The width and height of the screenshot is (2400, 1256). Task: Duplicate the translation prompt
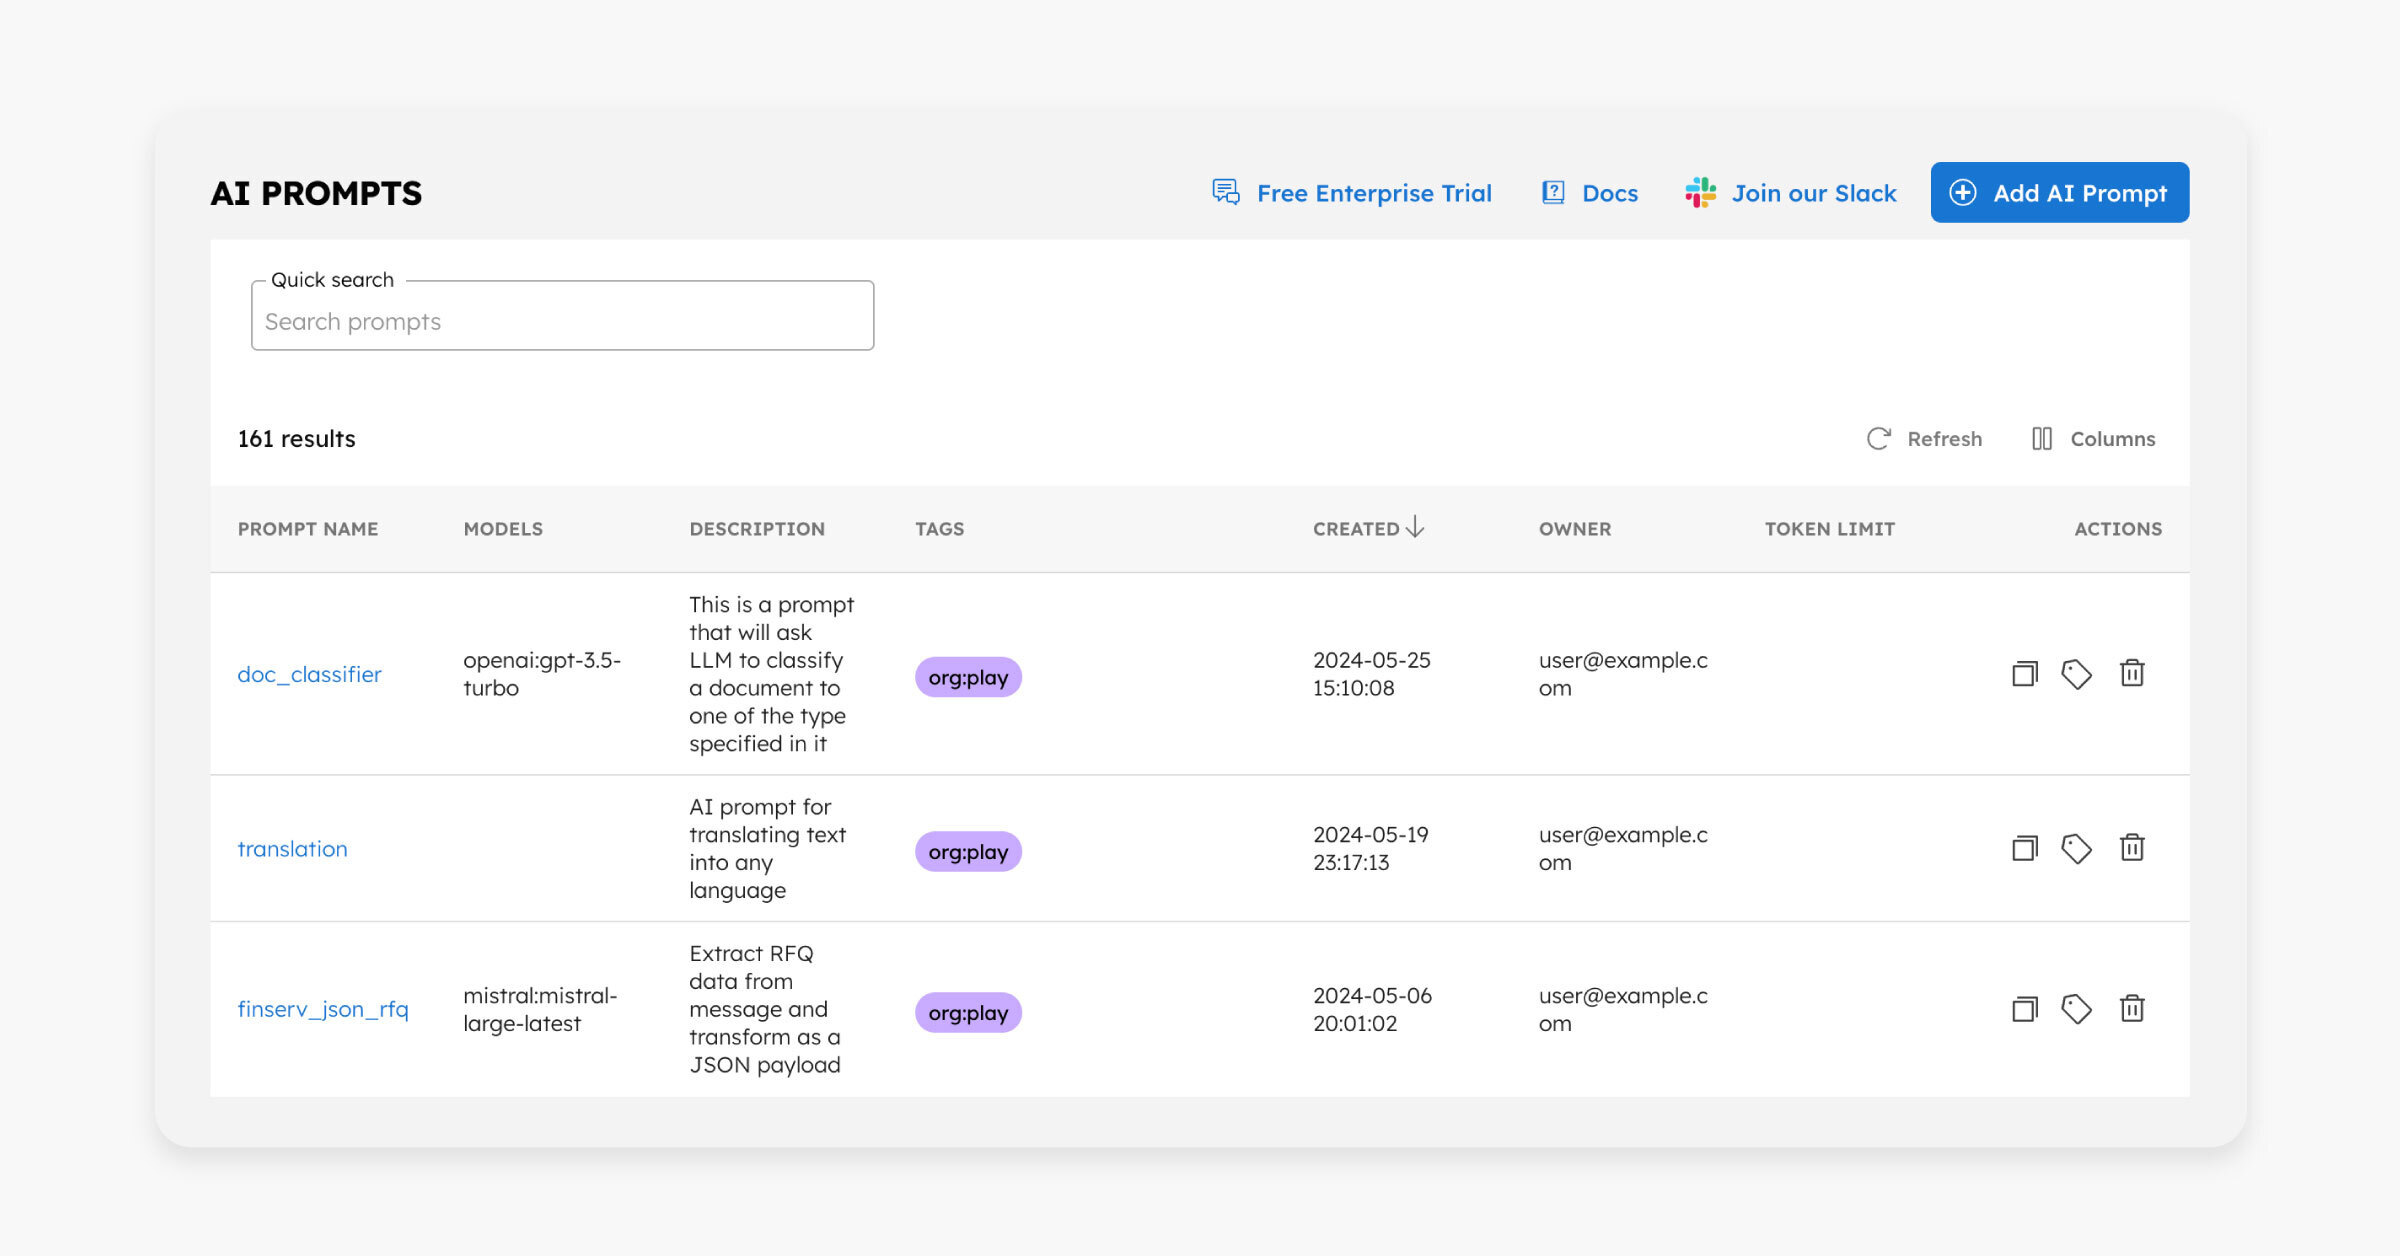[2024, 849]
